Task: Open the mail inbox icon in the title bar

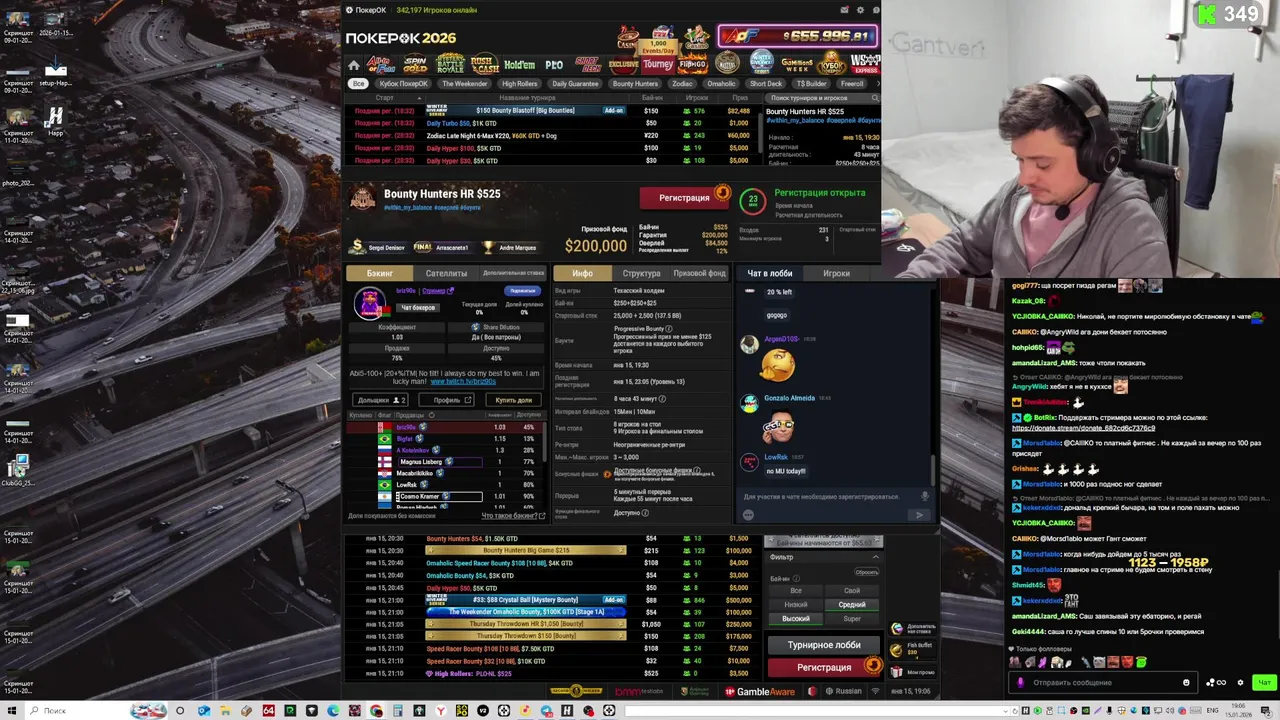Action: click(x=845, y=10)
